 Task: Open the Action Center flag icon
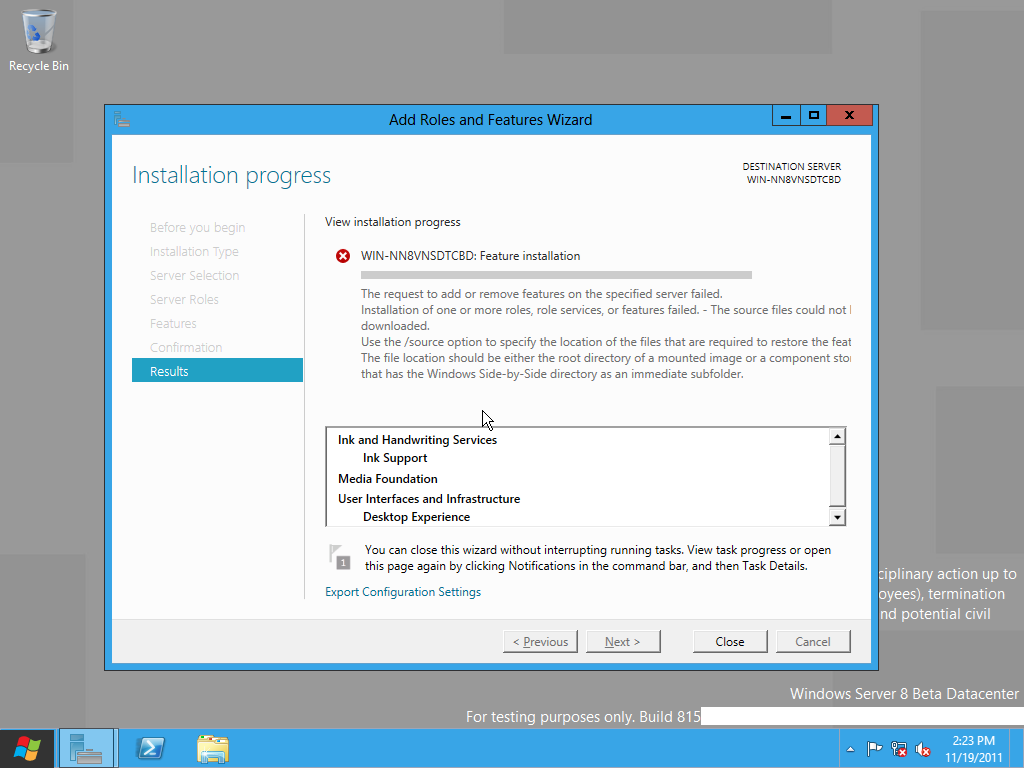tap(874, 749)
